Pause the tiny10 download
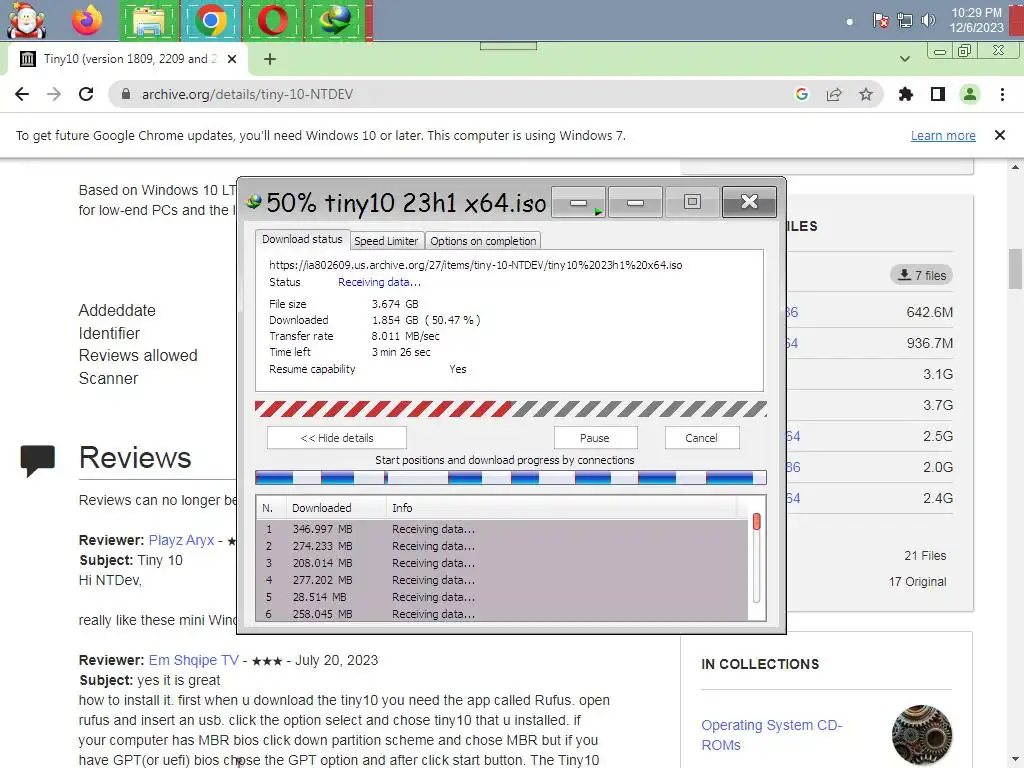Viewport: 1024px width, 768px height. [595, 438]
